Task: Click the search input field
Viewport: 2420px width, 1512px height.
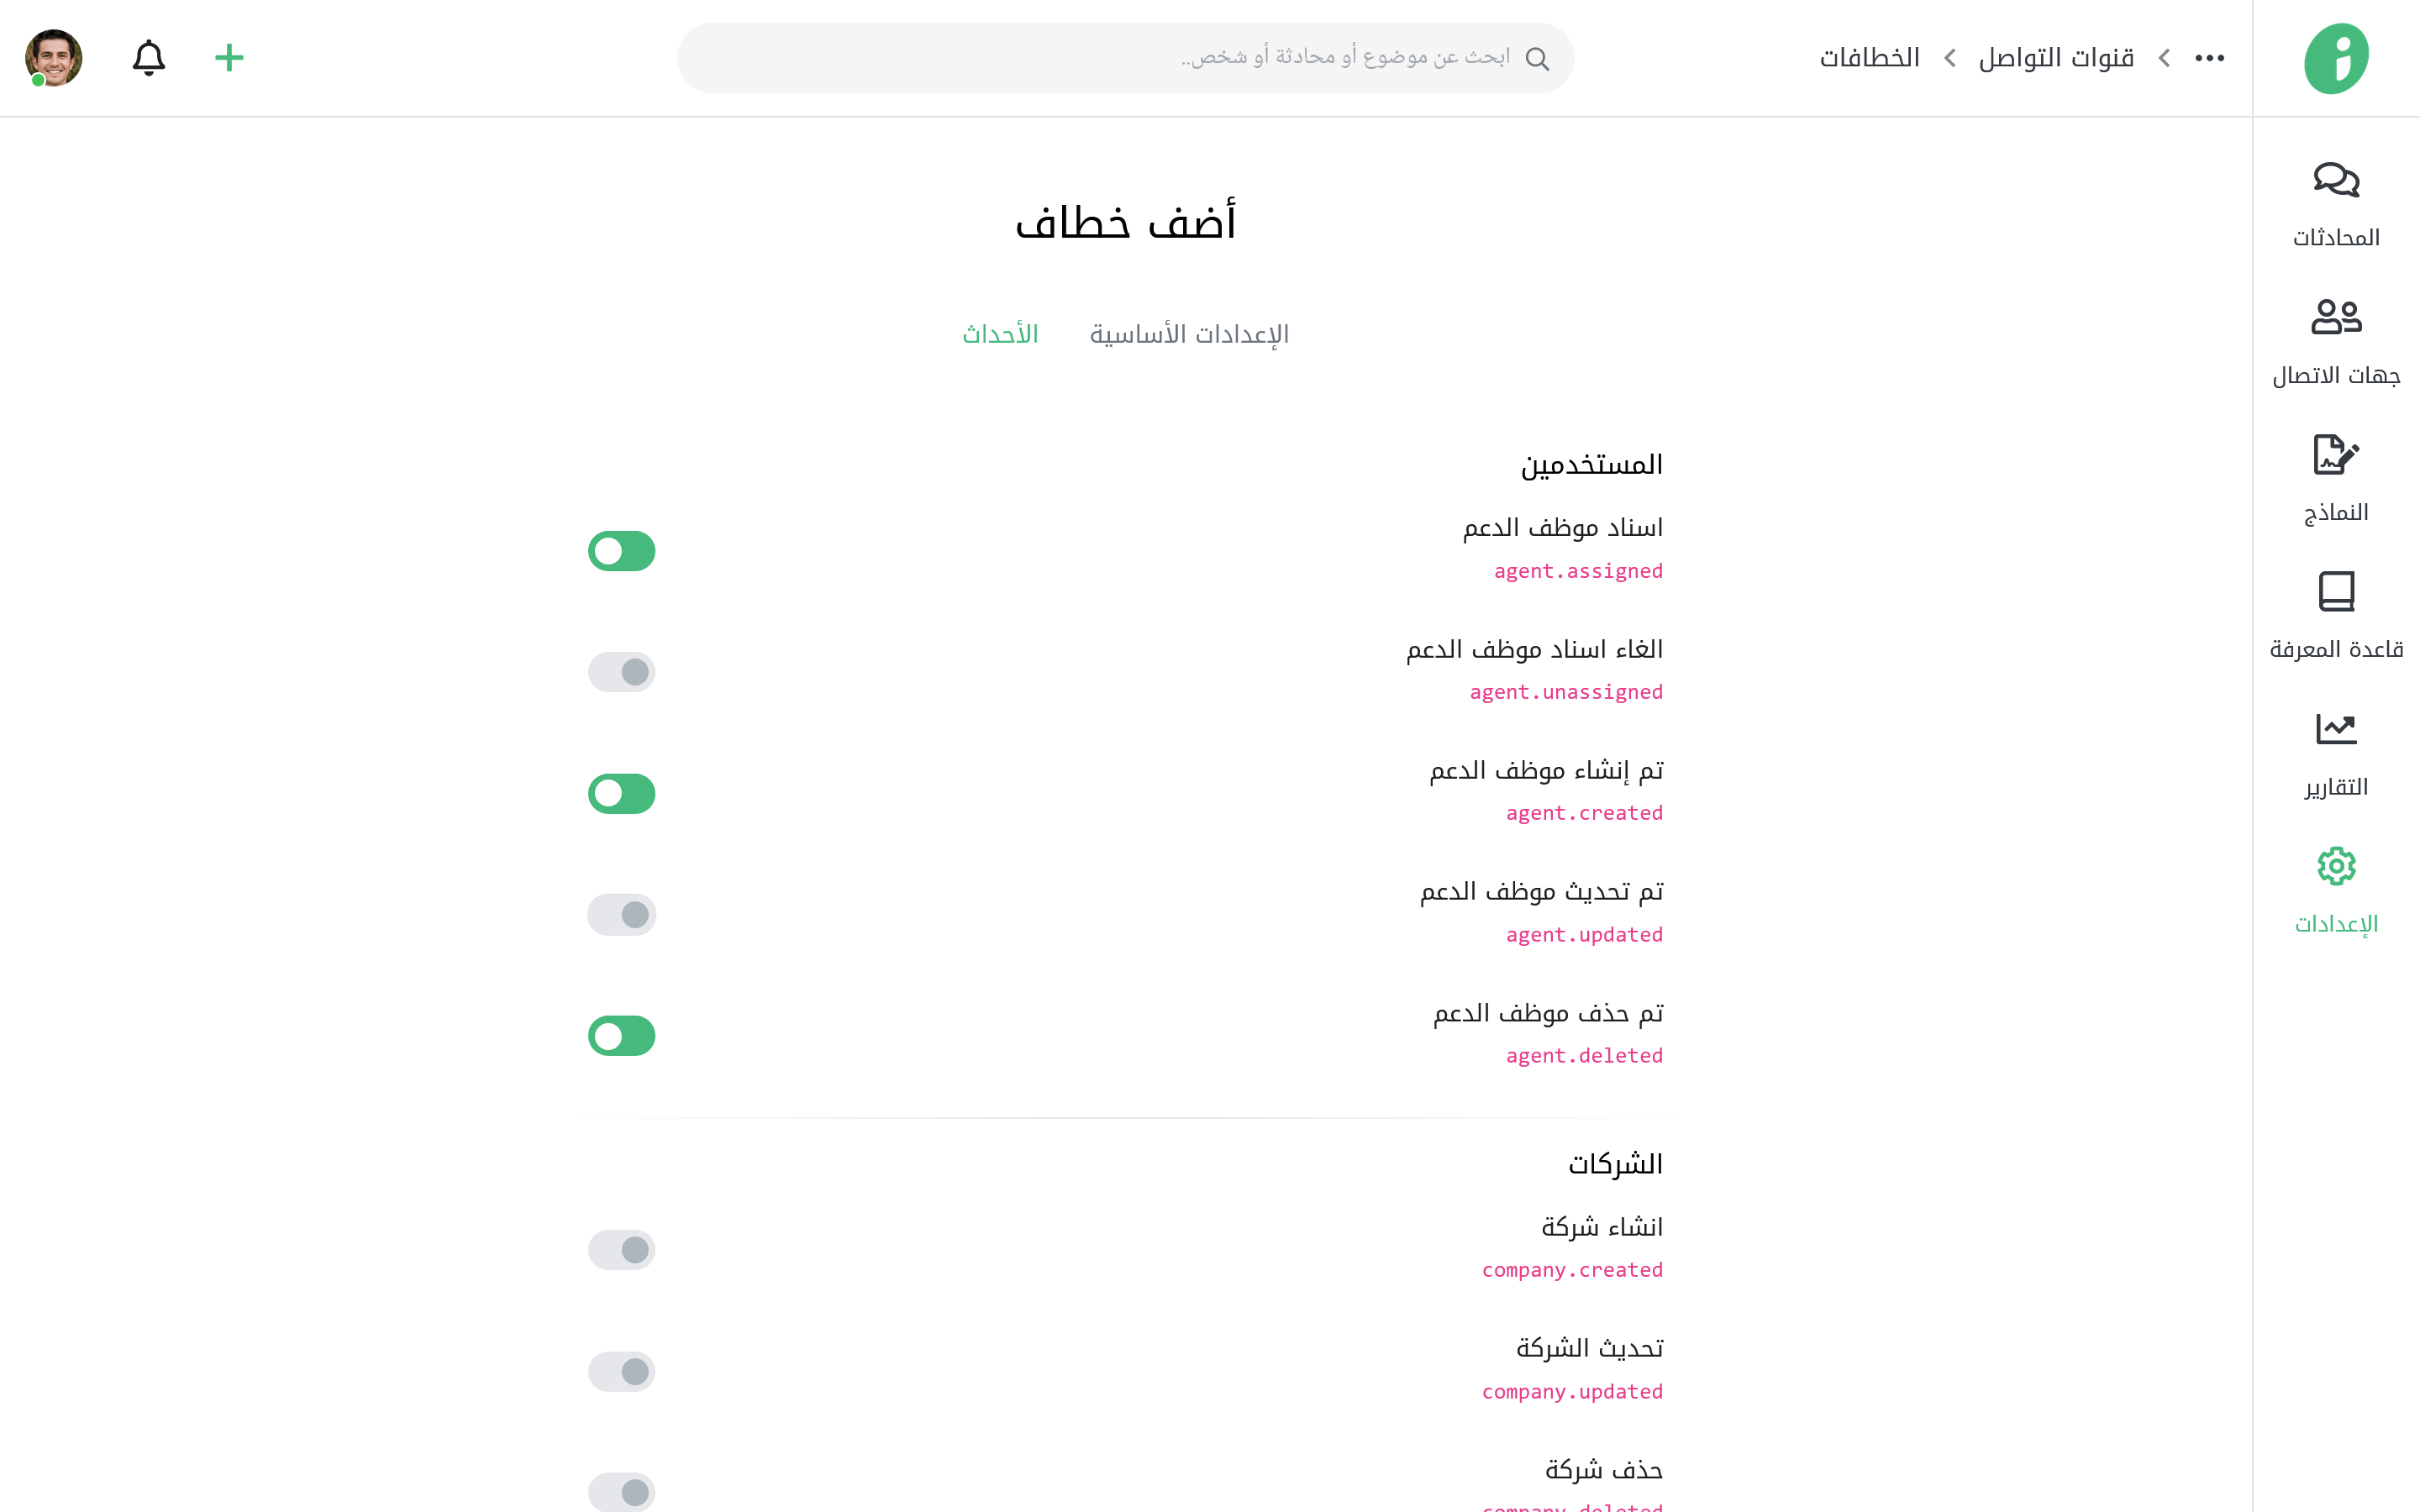Action: [x=1125, y=58]
